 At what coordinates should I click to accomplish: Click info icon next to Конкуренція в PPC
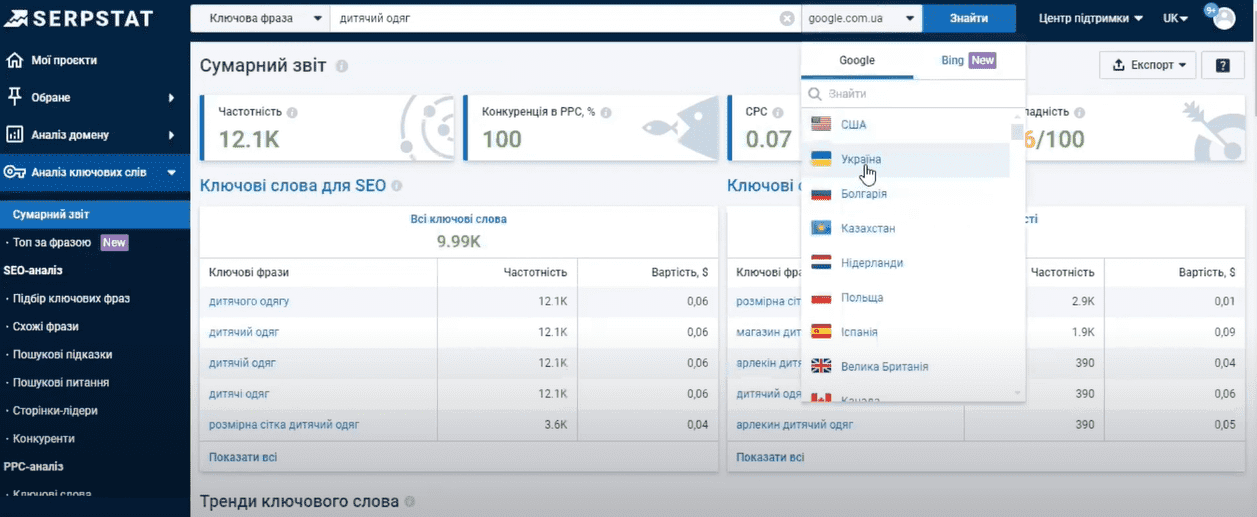tap(606, 113)
